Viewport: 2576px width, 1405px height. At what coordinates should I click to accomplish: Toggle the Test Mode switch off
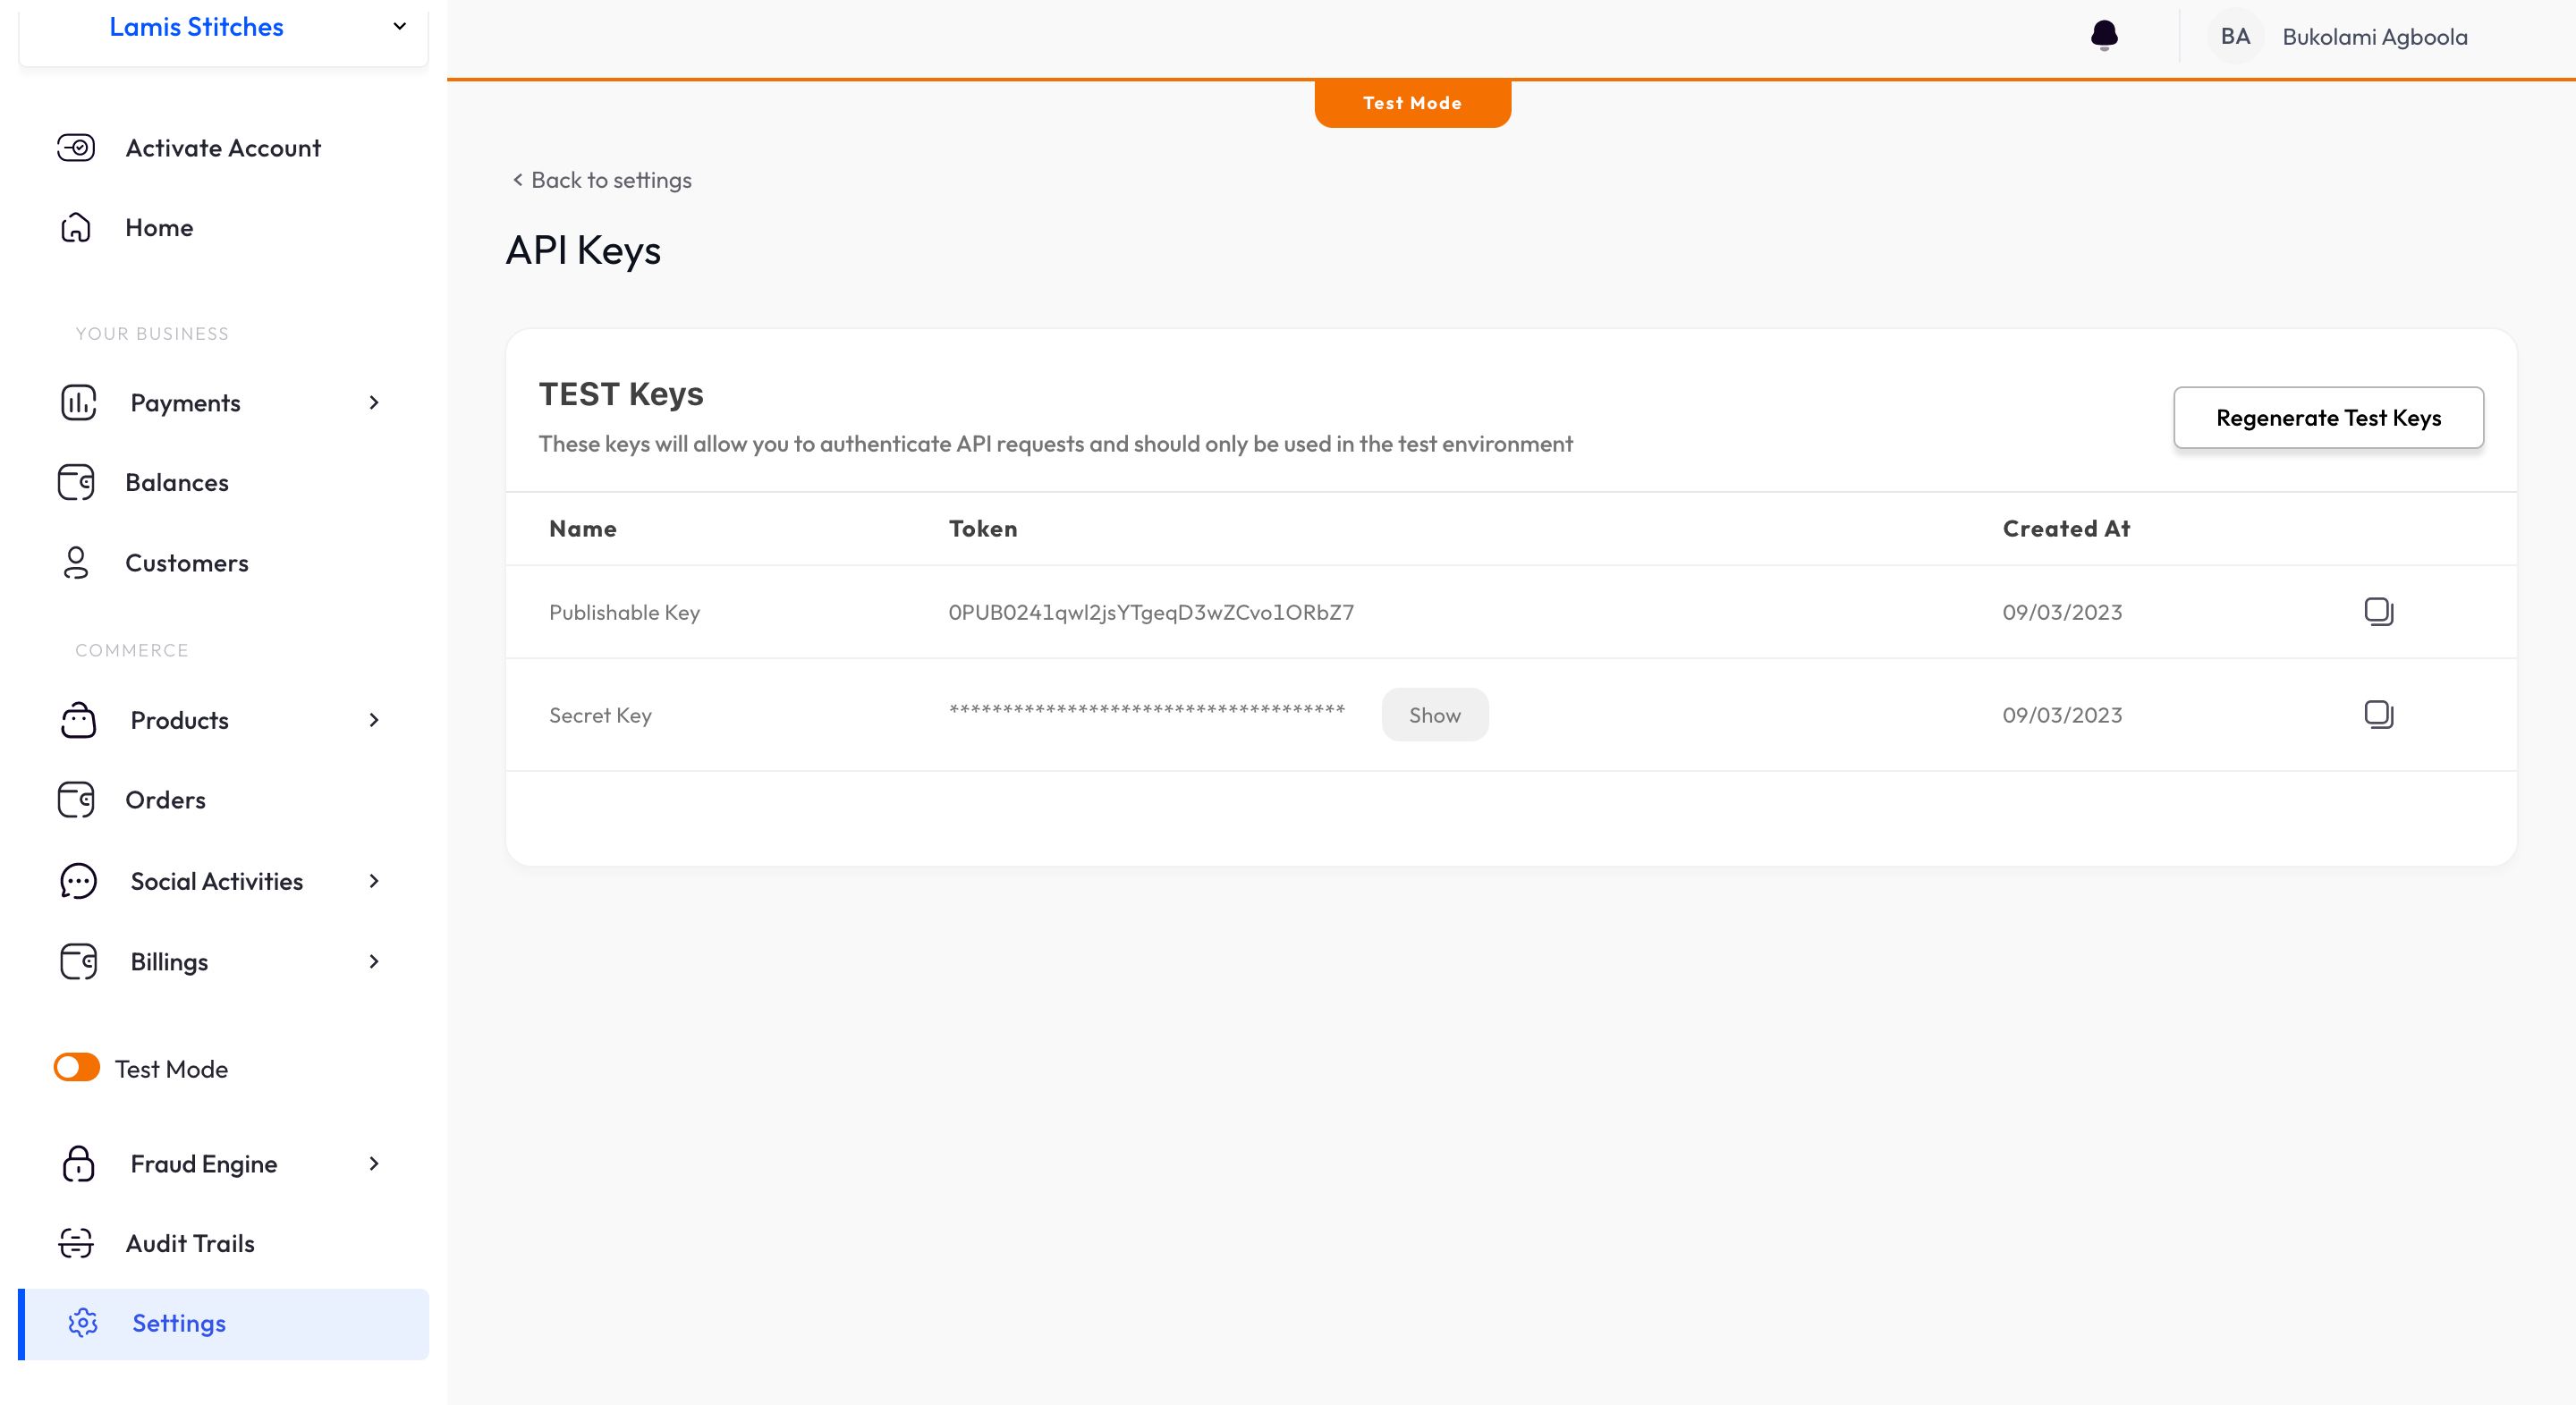74,1068
